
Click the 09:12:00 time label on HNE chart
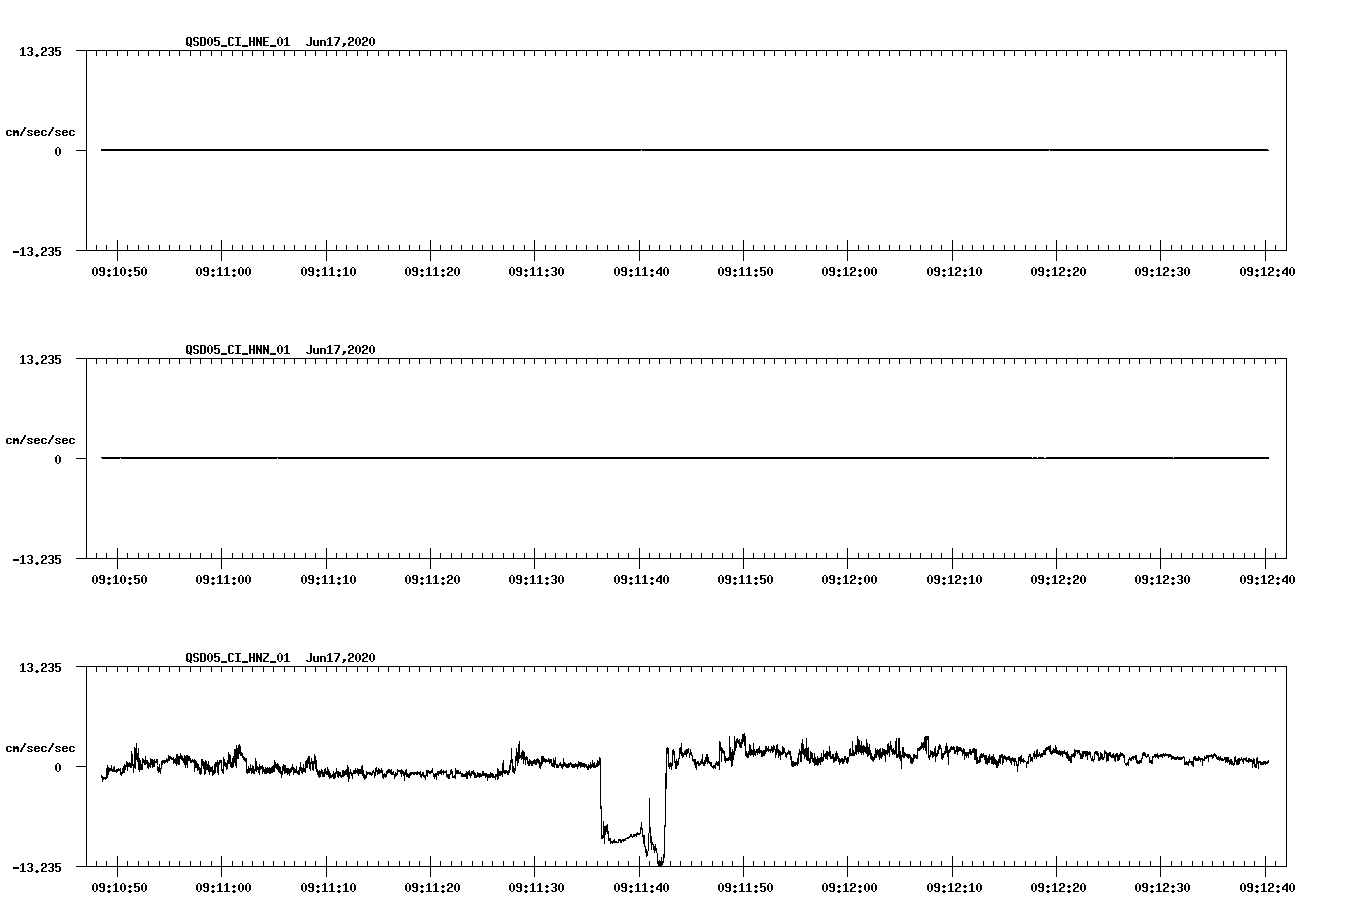849,271
